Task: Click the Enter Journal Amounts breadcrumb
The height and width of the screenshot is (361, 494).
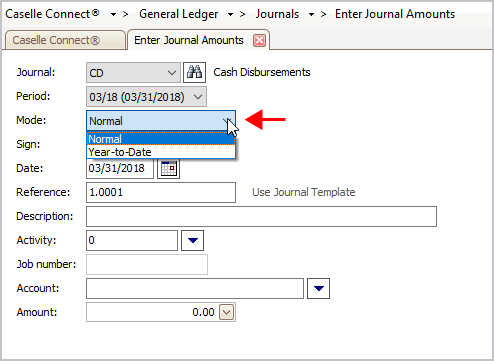Action: point(395,14)
